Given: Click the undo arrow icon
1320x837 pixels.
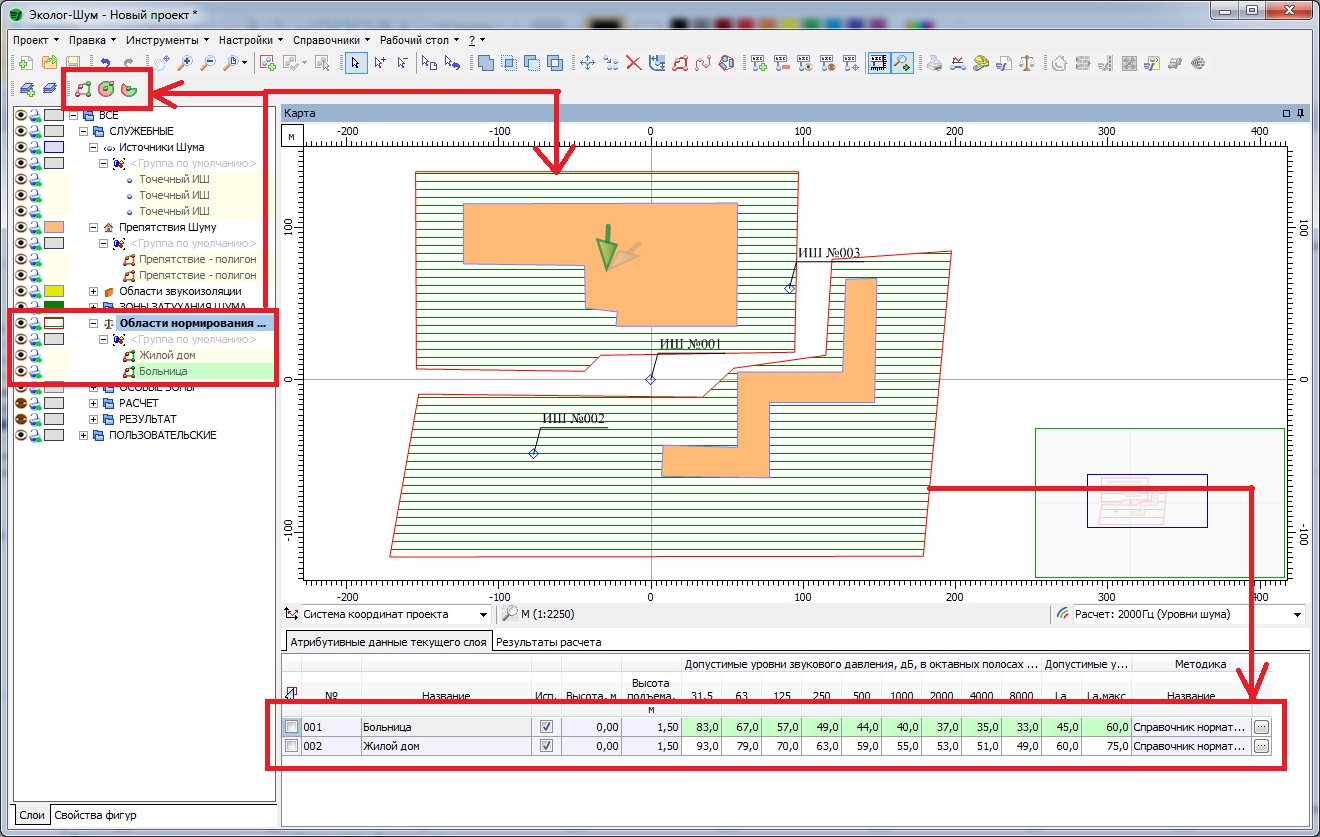Looking at the screenshot, I should [105, 63].
